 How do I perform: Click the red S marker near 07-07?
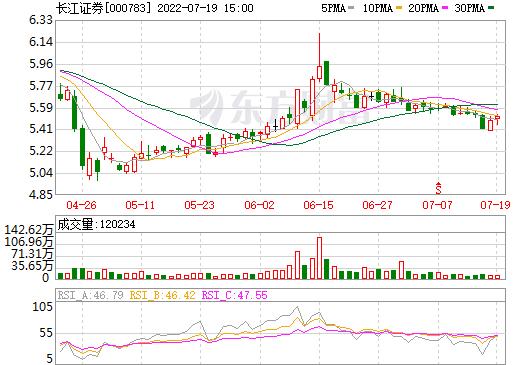pyautogui.click(x=438, y=188)
